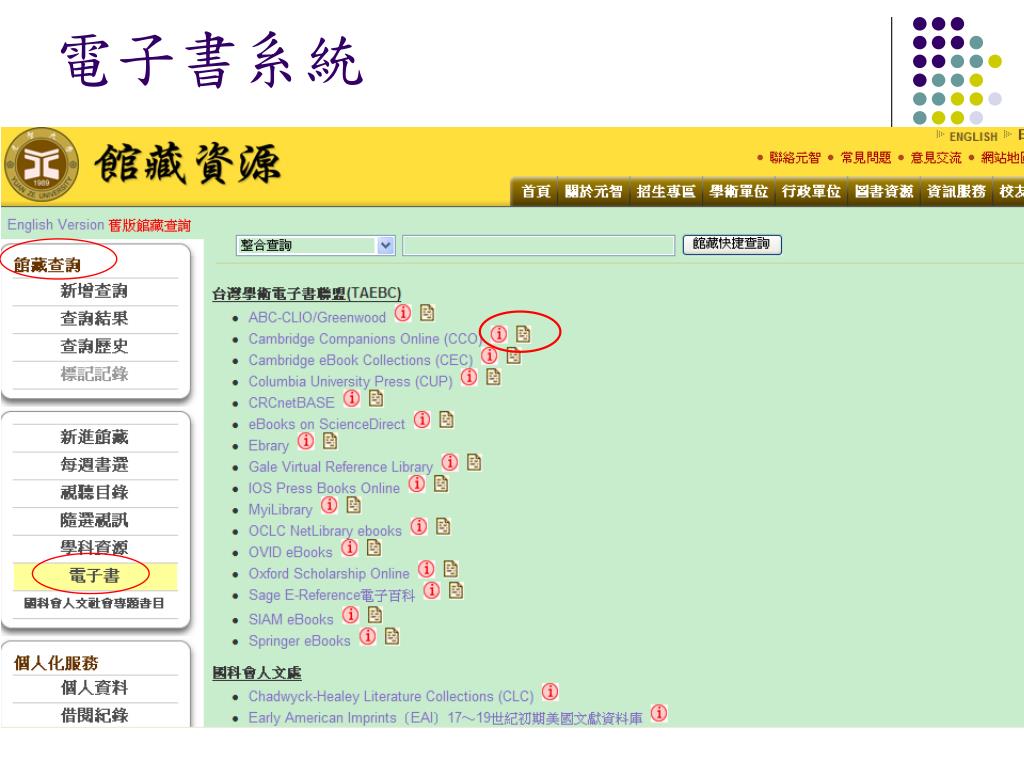This screenshot has height=768, width=1024.
Task: Select 館藏查詢 in the sidebar
Action: point(47,264)
